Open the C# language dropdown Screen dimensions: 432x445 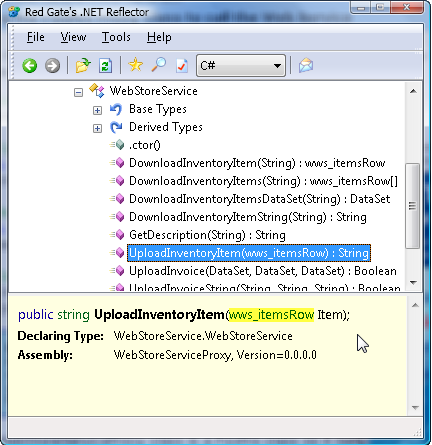click(241, 66)
